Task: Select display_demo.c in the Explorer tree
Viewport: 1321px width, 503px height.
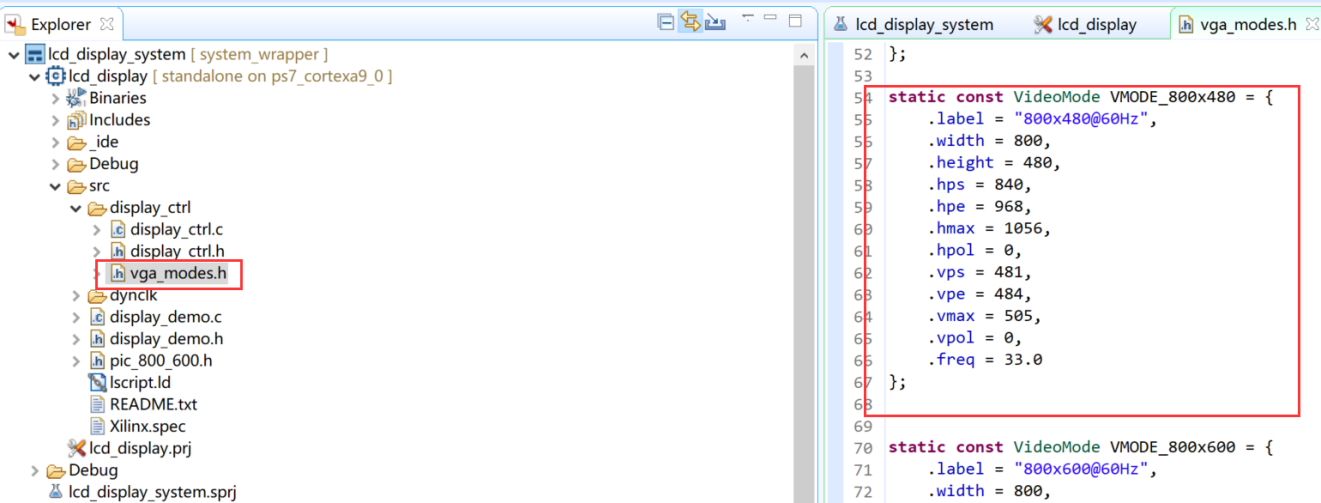Action: point(165,317)
